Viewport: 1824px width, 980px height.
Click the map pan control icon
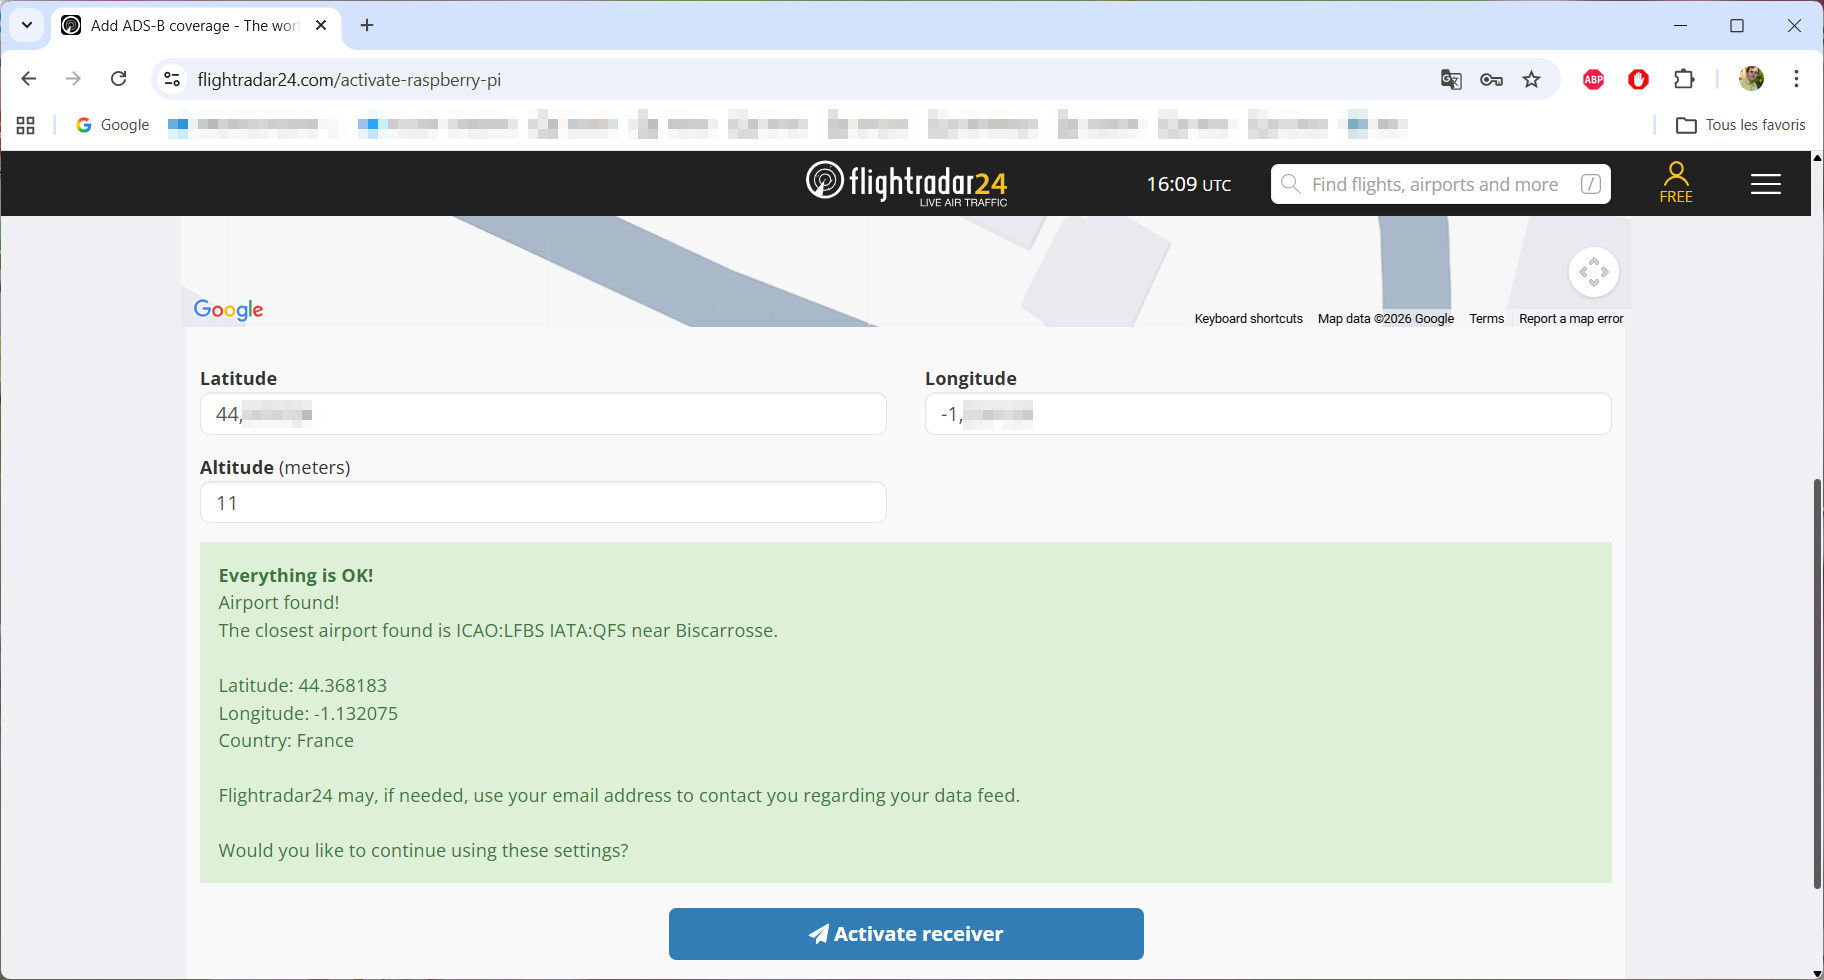point(1594,272)
